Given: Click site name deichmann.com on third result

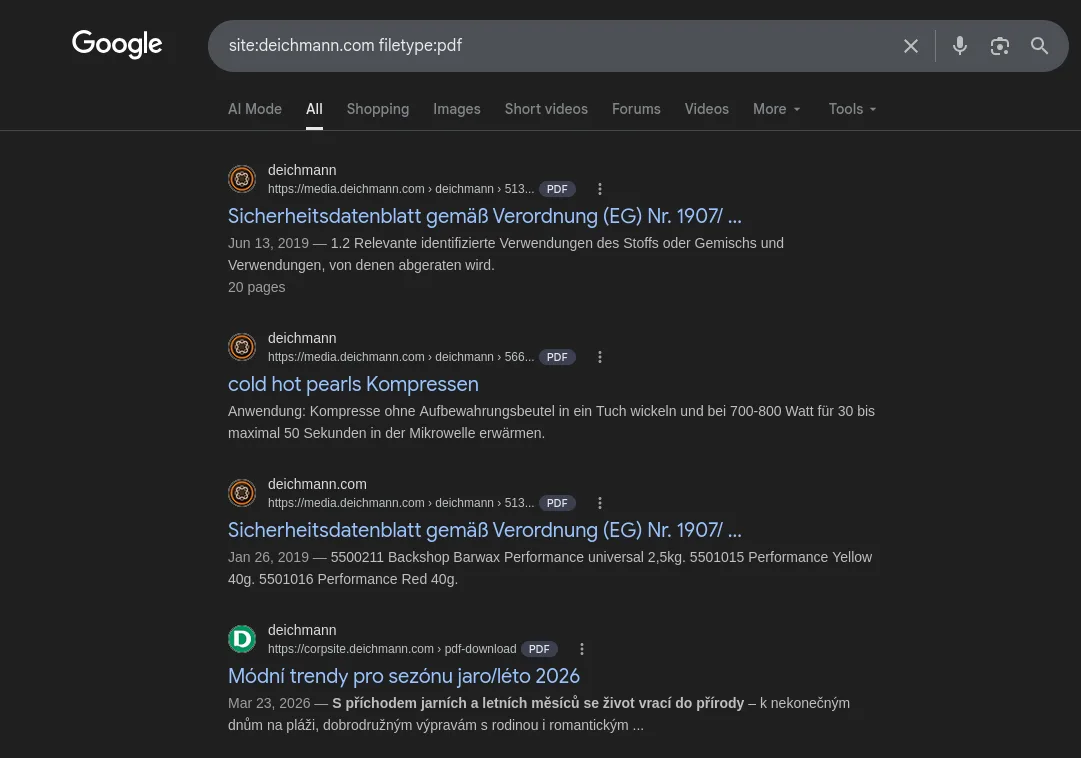Looking at the screenshot, I should pyautogui.click(x=317, y=484).
